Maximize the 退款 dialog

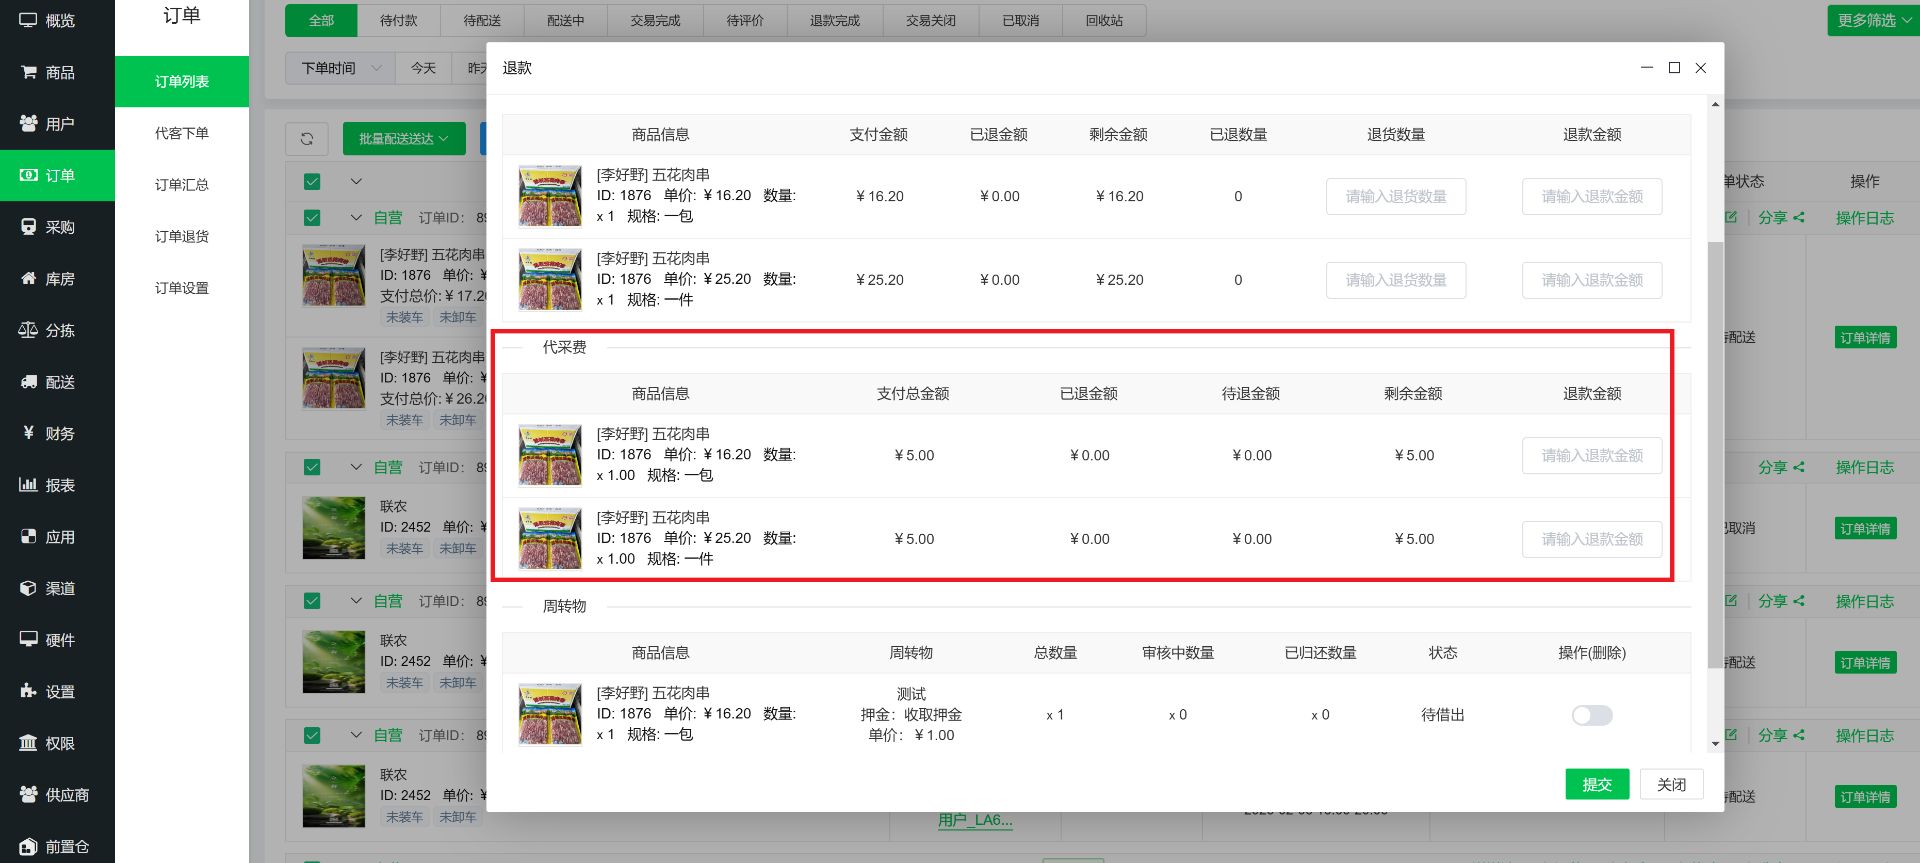[x=1674, y=68]
